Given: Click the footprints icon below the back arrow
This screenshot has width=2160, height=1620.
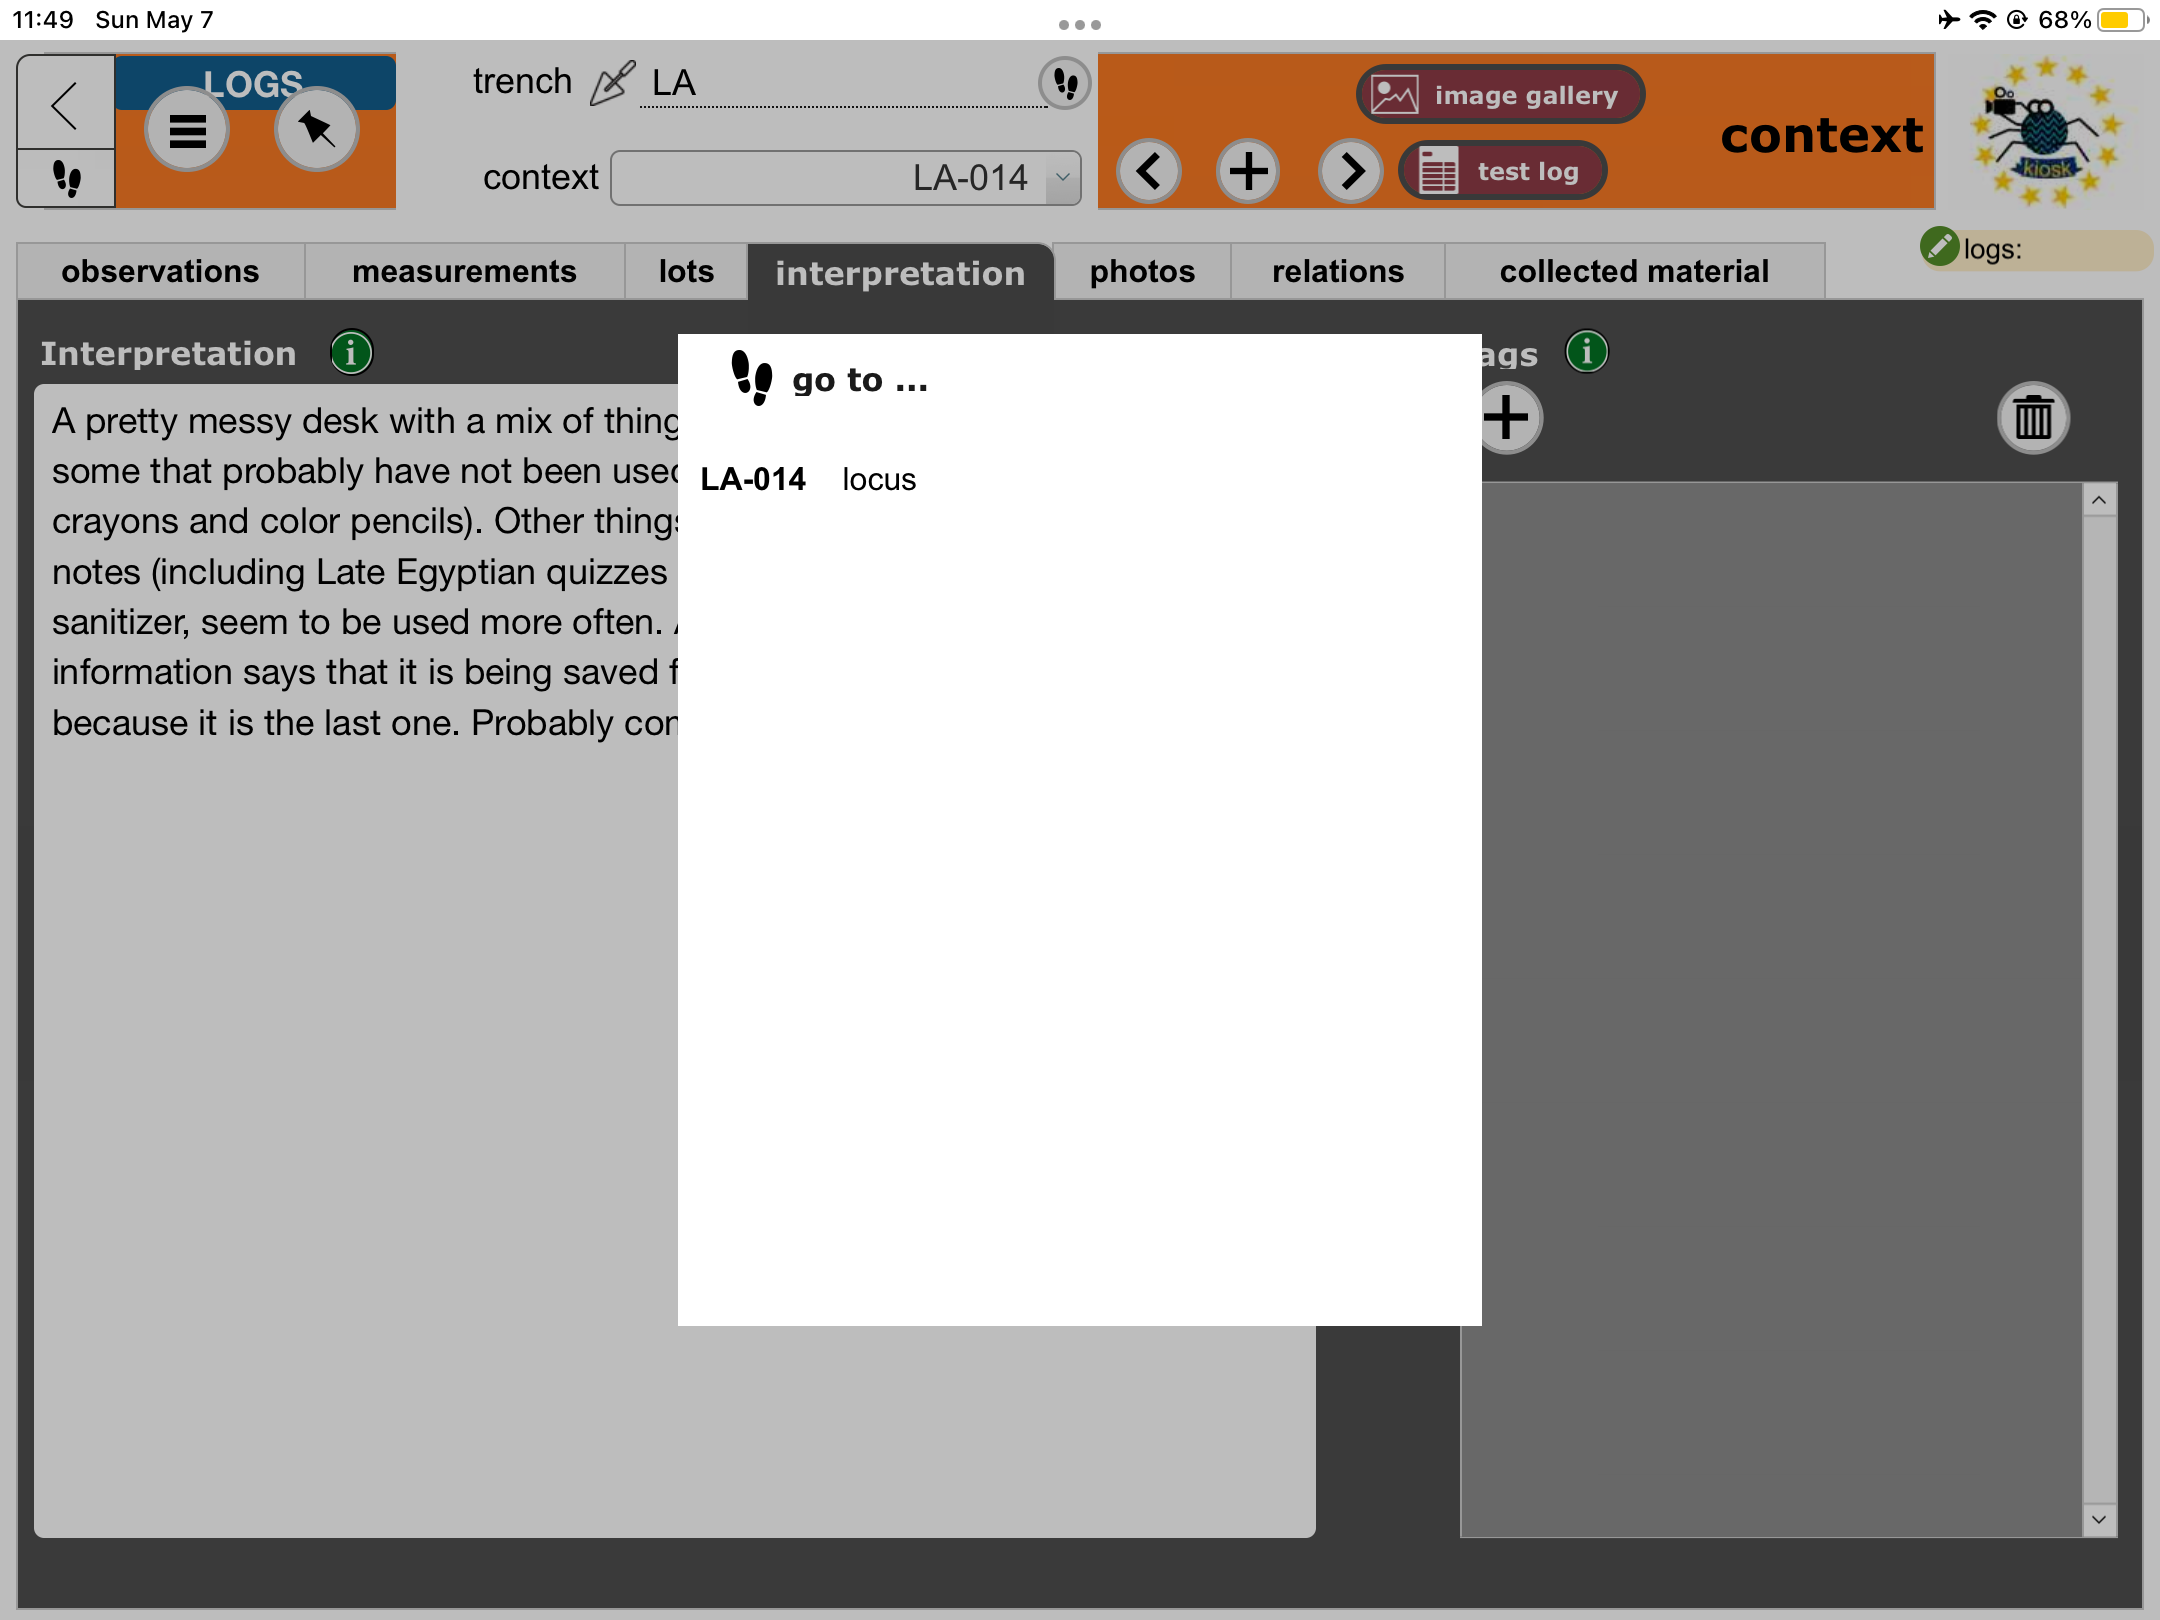Looking at the screenshot, I should point(64,179).
